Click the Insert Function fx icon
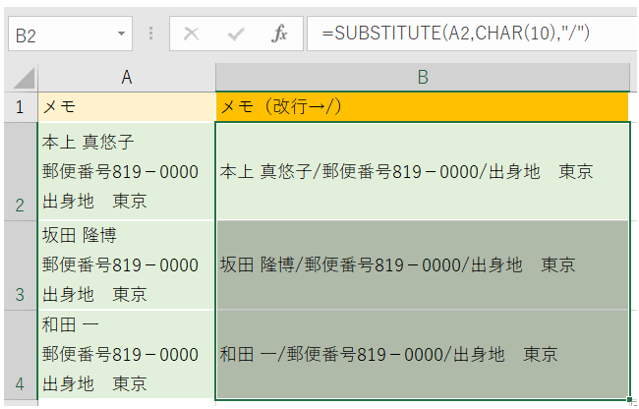 [280, 34]
